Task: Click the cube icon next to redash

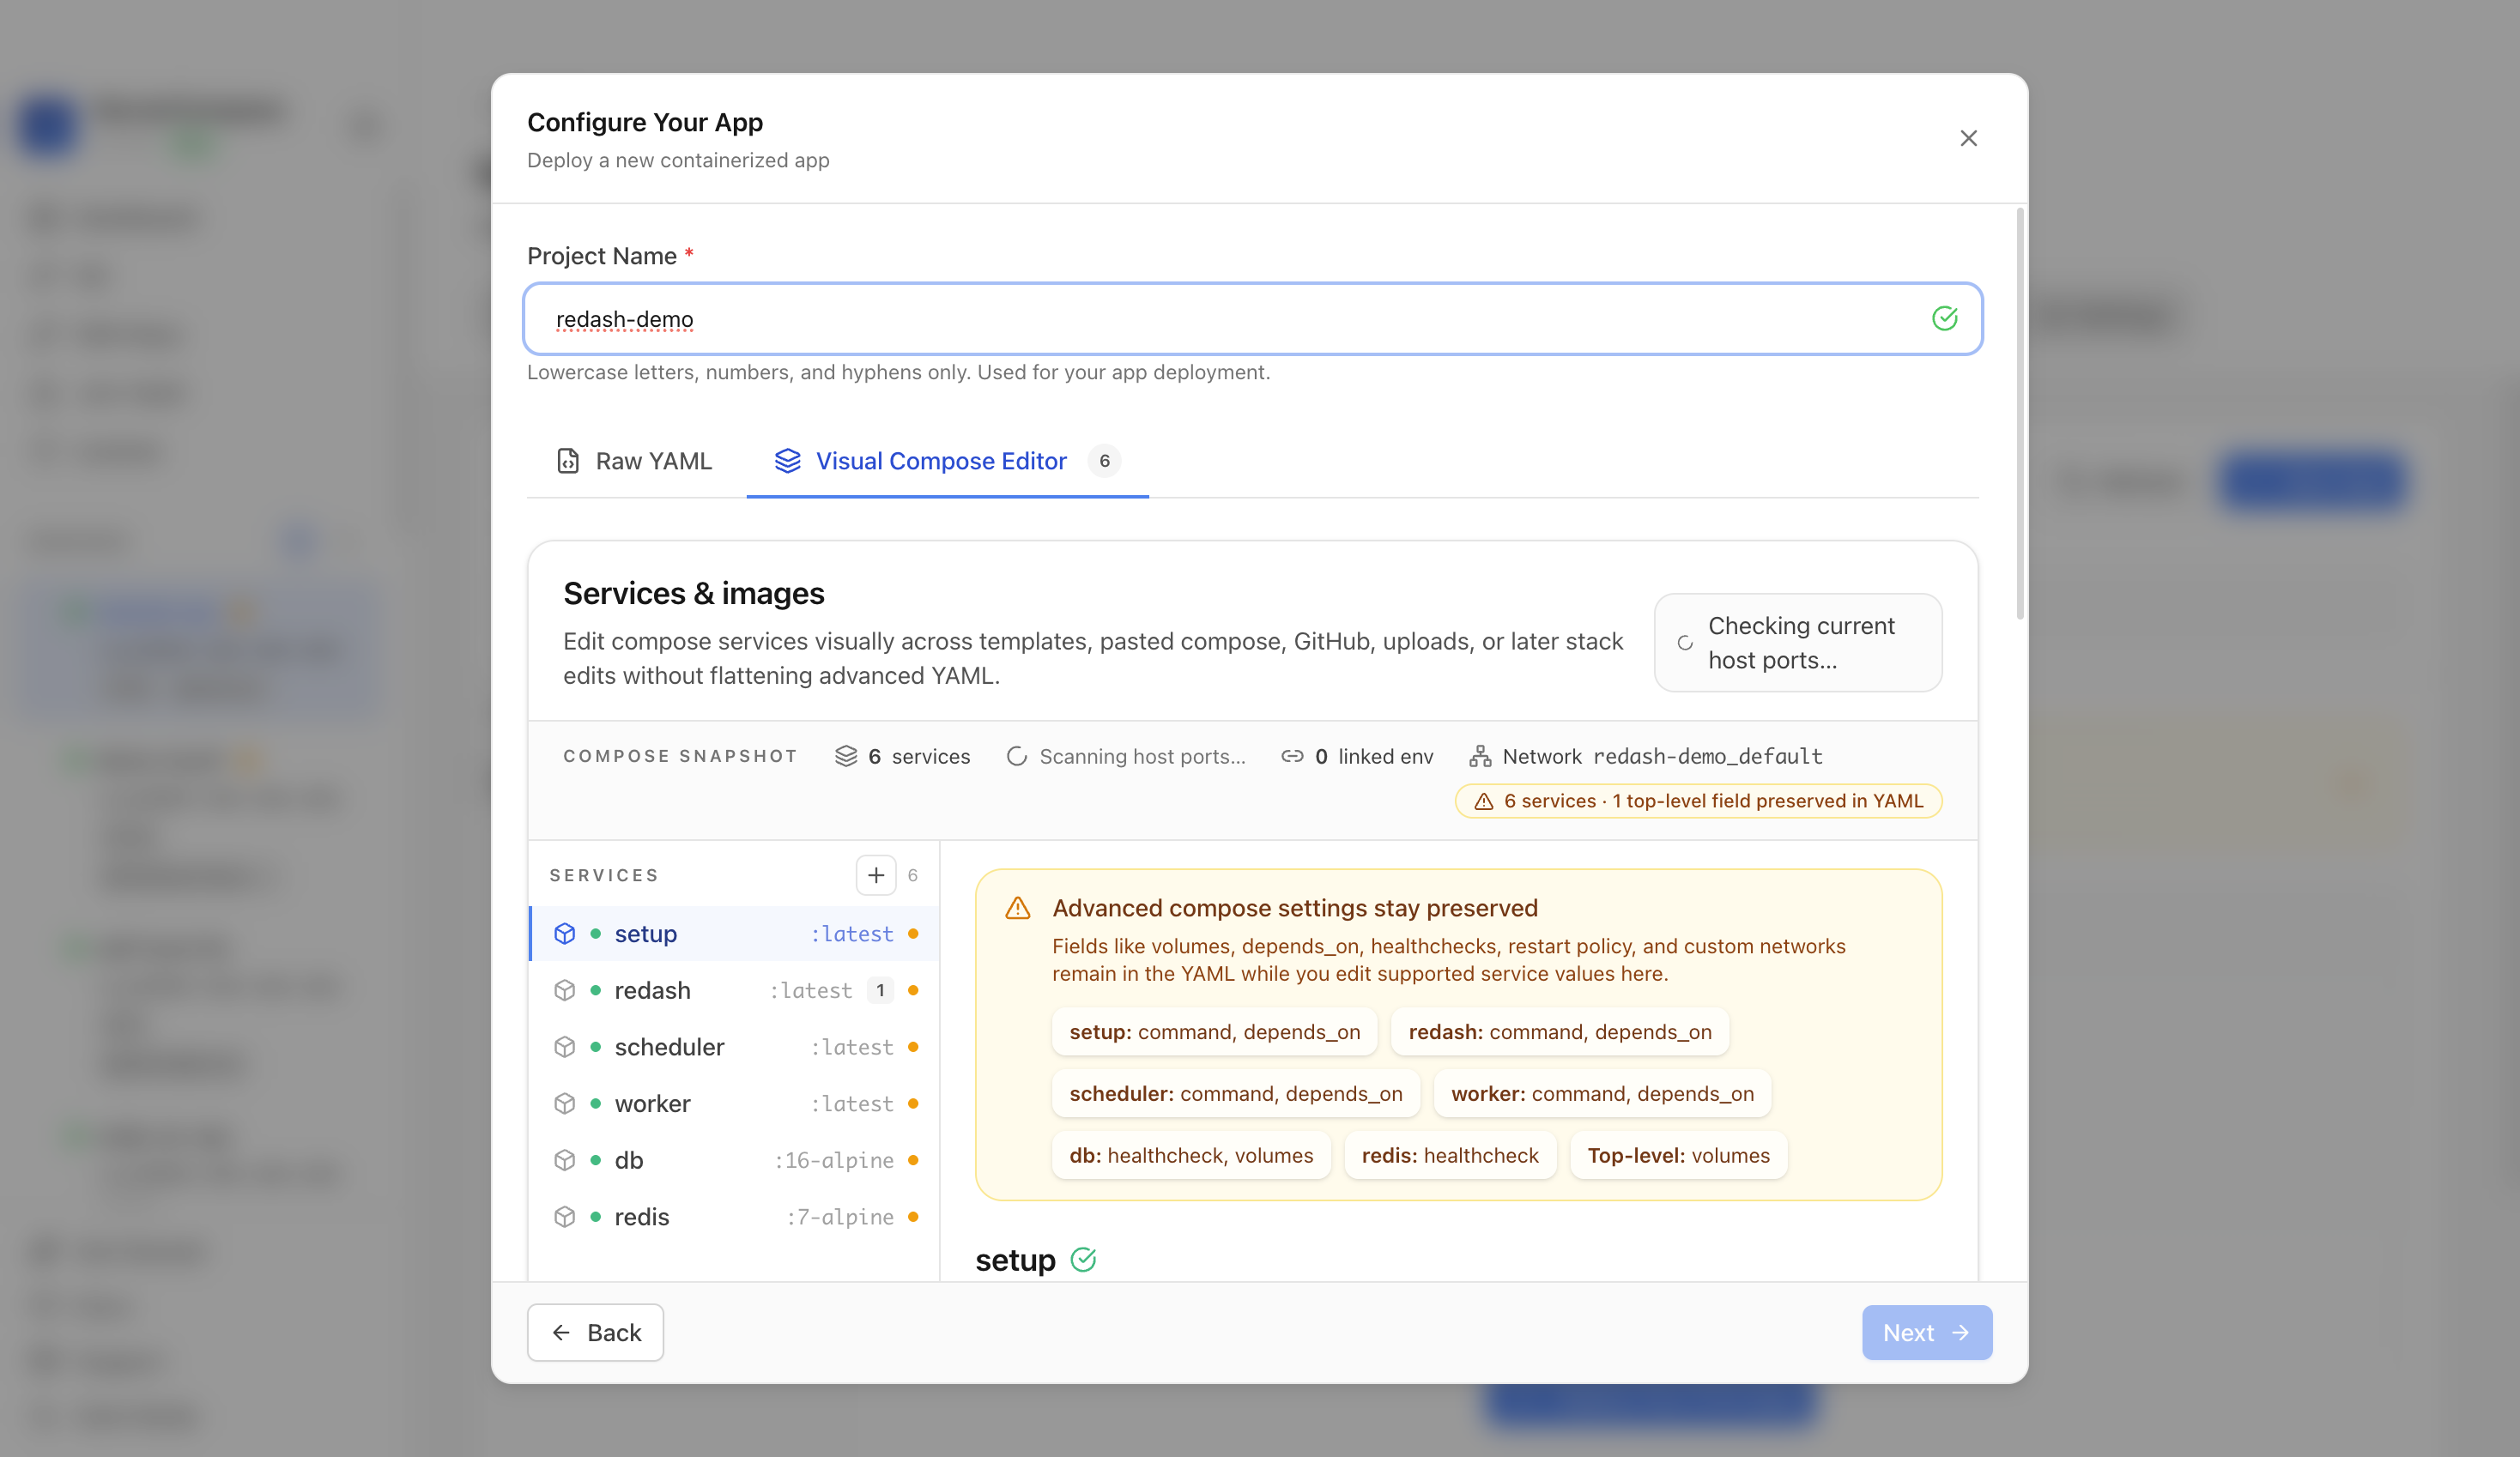Action: click(565, 991)
